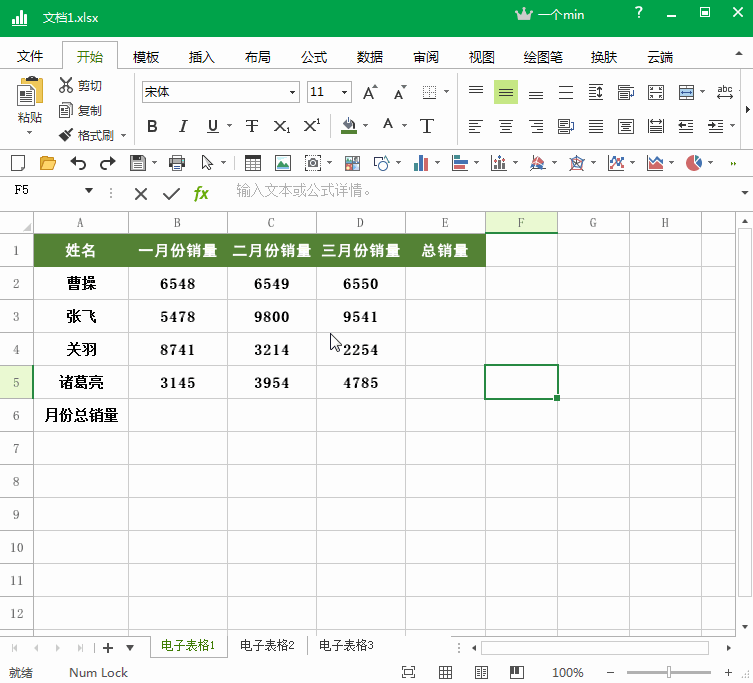Switch to the 视图 tab

(x=482, y=57)
